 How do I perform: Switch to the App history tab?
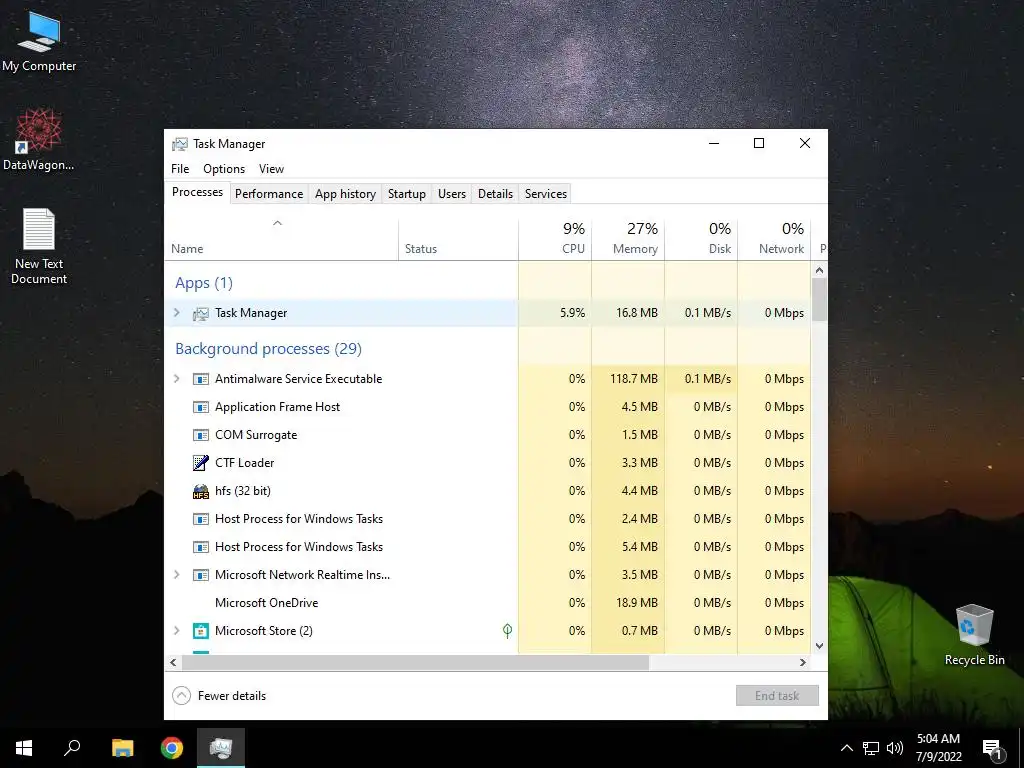(345, 194)
